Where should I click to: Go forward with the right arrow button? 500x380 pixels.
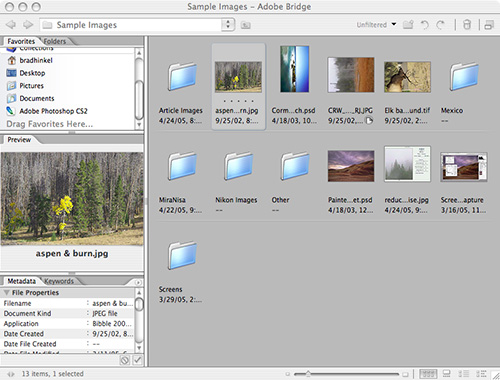point(28,25)
